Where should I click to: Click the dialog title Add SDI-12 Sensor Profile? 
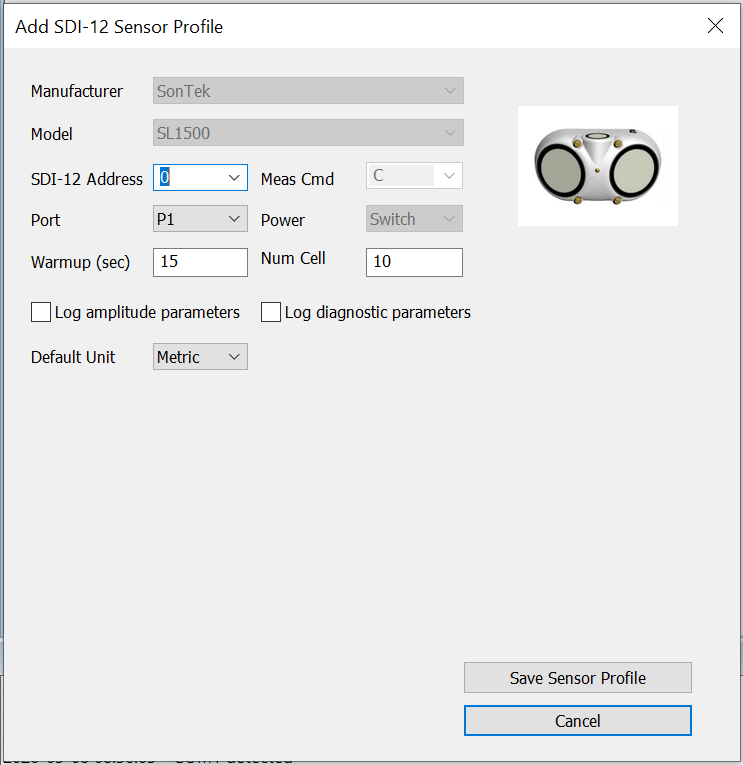coord(119,27)
